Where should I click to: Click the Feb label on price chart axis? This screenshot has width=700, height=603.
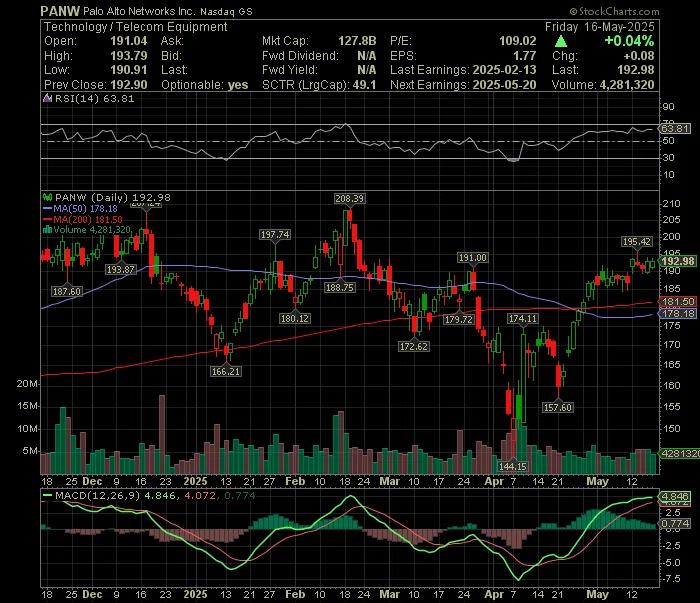click(x=295, y=482)
